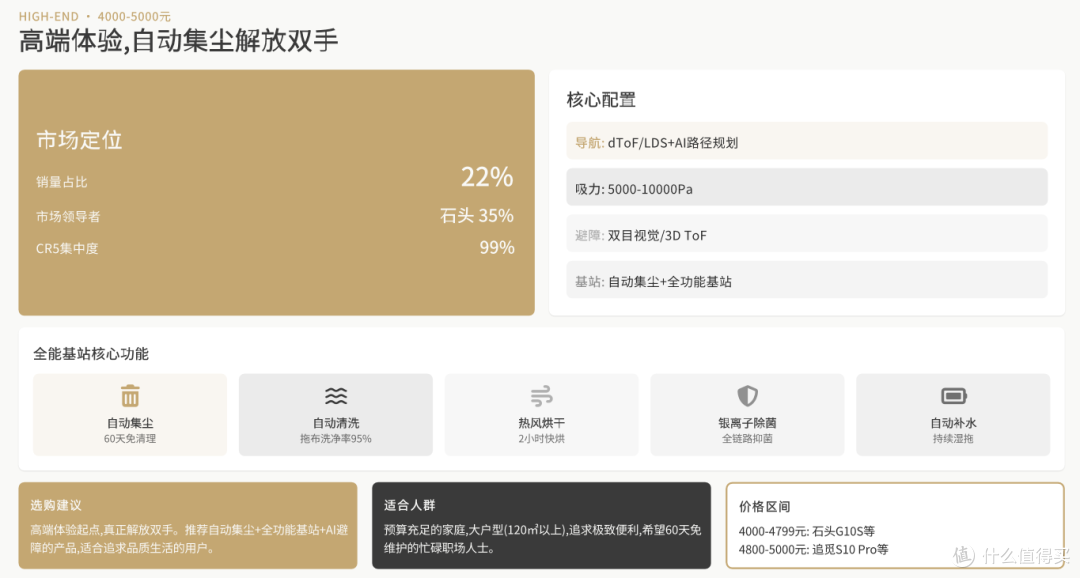
Task: Click the 石头 35% market leader value
Action: [477, 216]
